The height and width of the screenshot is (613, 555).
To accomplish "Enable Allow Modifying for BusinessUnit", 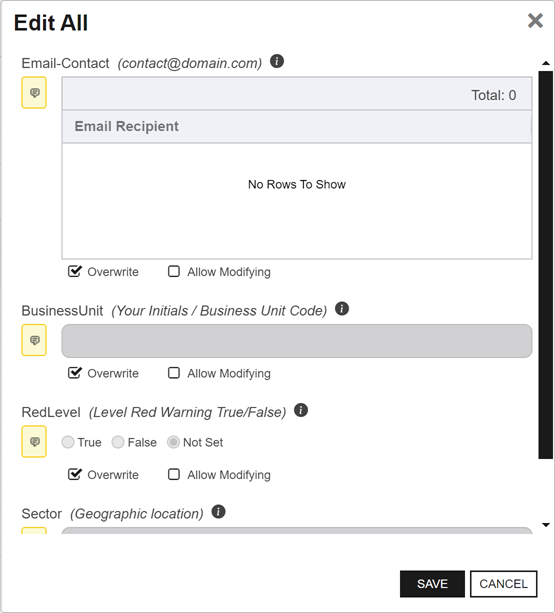I will pos(174,373).
